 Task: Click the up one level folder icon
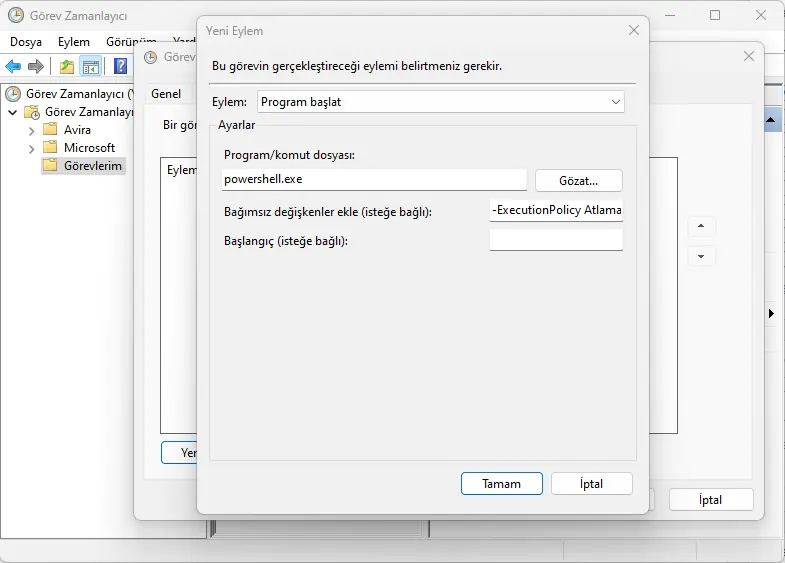[x=66, y=67]
